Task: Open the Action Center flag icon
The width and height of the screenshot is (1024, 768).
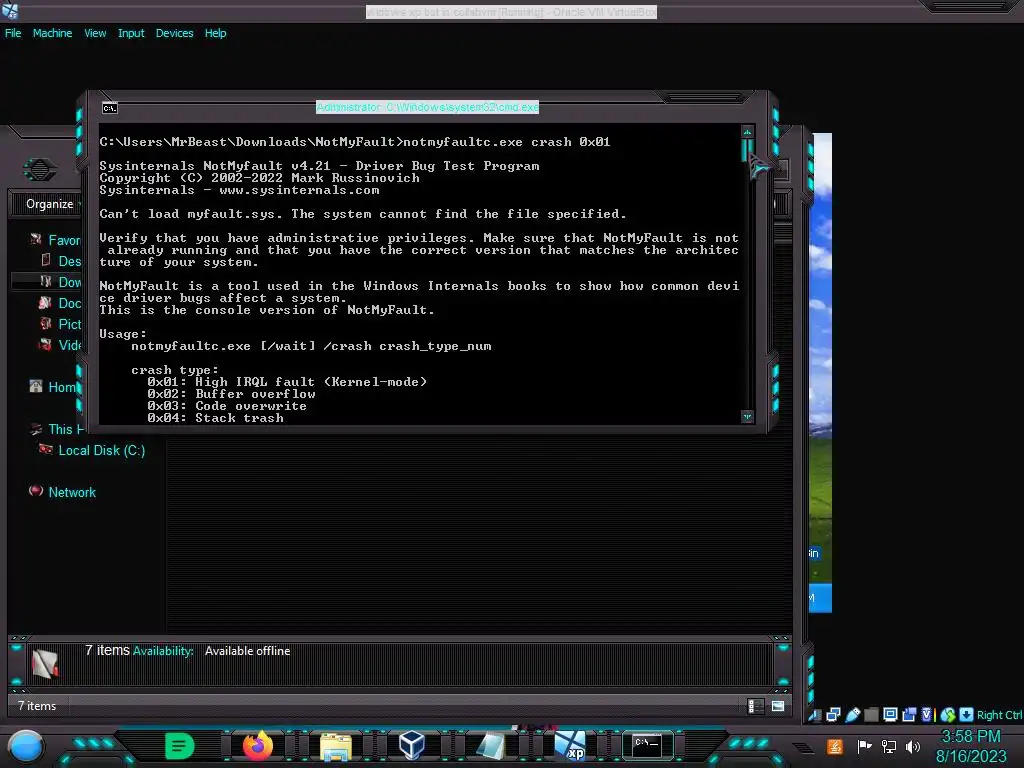Action: pyautogui.click(x=864, y=746)
